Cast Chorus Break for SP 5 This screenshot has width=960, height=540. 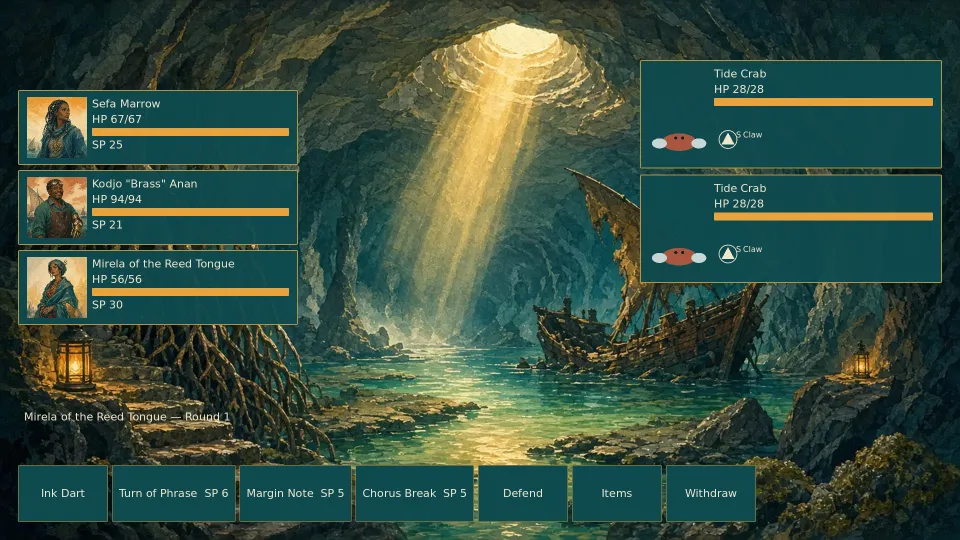tap(414, 493)
